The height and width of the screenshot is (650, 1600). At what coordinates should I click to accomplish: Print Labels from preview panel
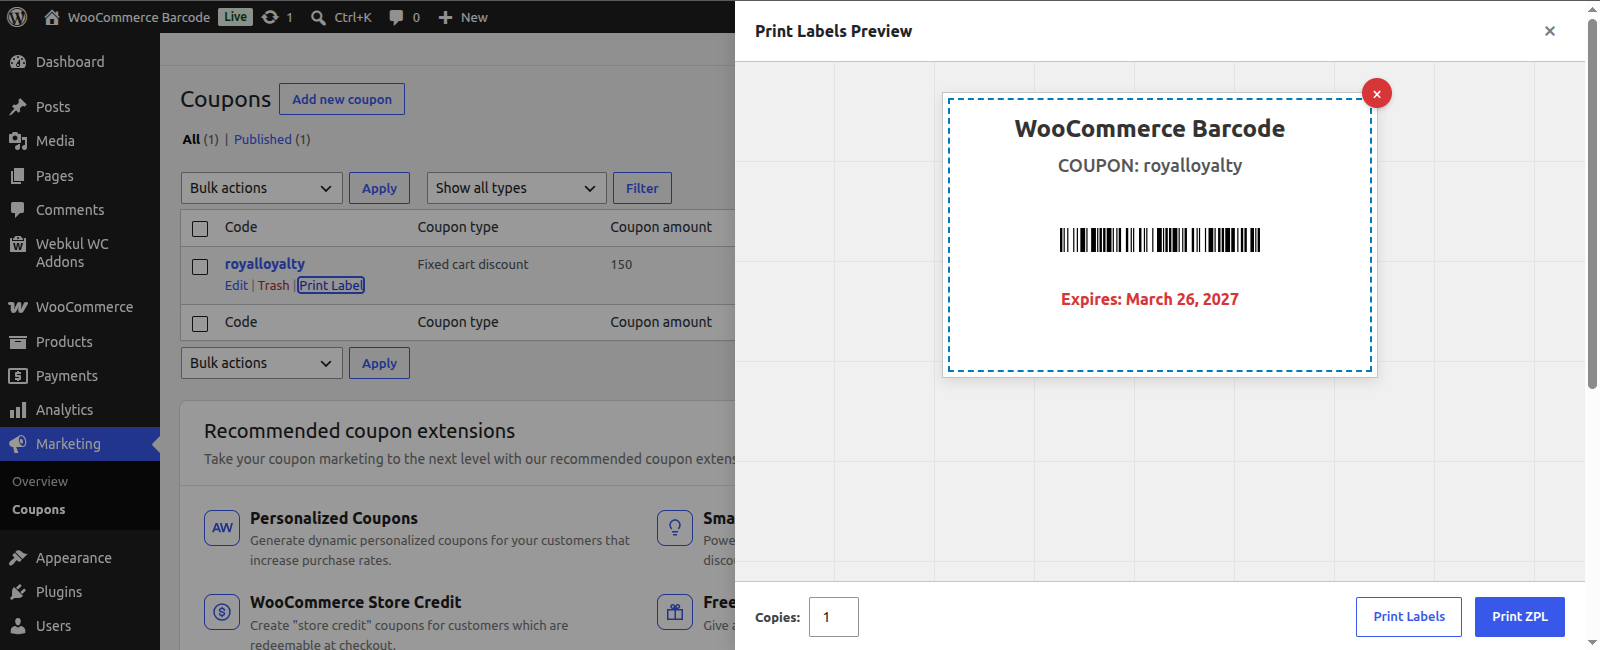[x=1409, y=617]
